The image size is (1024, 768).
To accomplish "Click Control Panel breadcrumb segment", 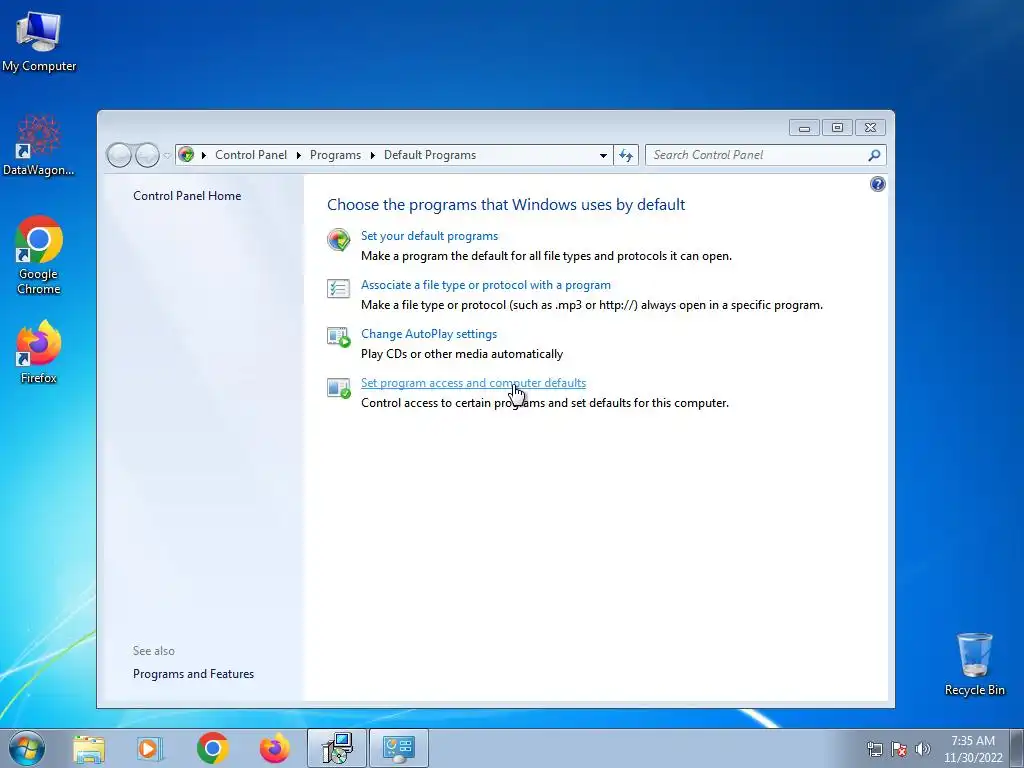I will click(251, 155).
